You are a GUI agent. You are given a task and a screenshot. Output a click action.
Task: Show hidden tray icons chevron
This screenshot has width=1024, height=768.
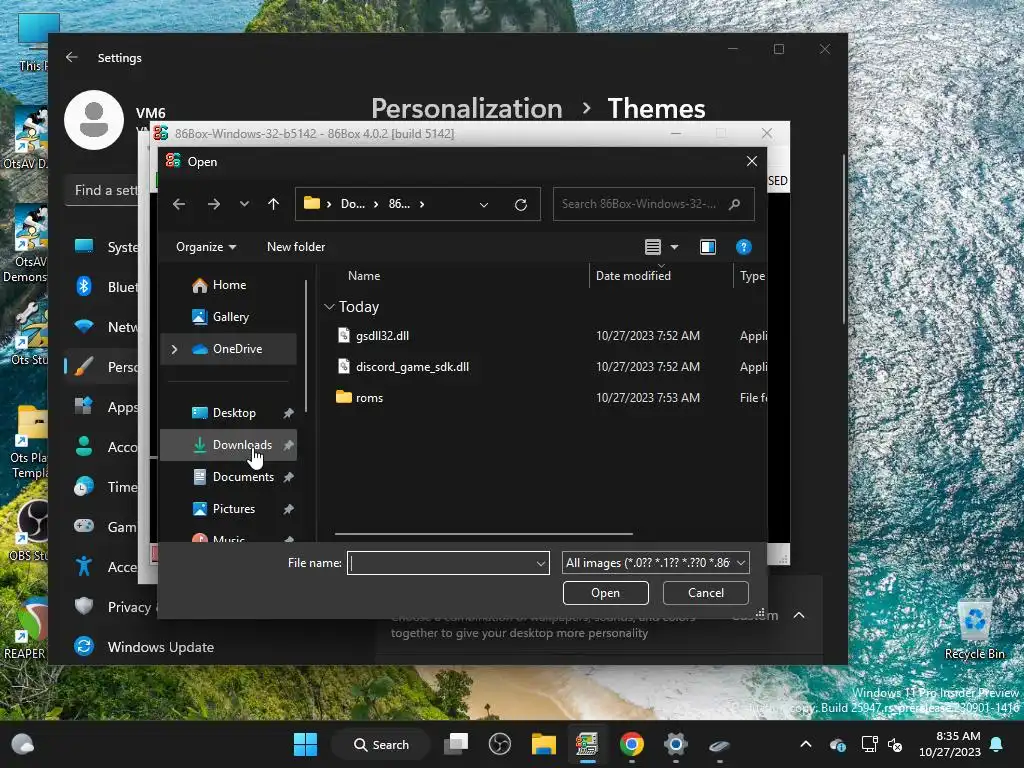coord(806,744)
